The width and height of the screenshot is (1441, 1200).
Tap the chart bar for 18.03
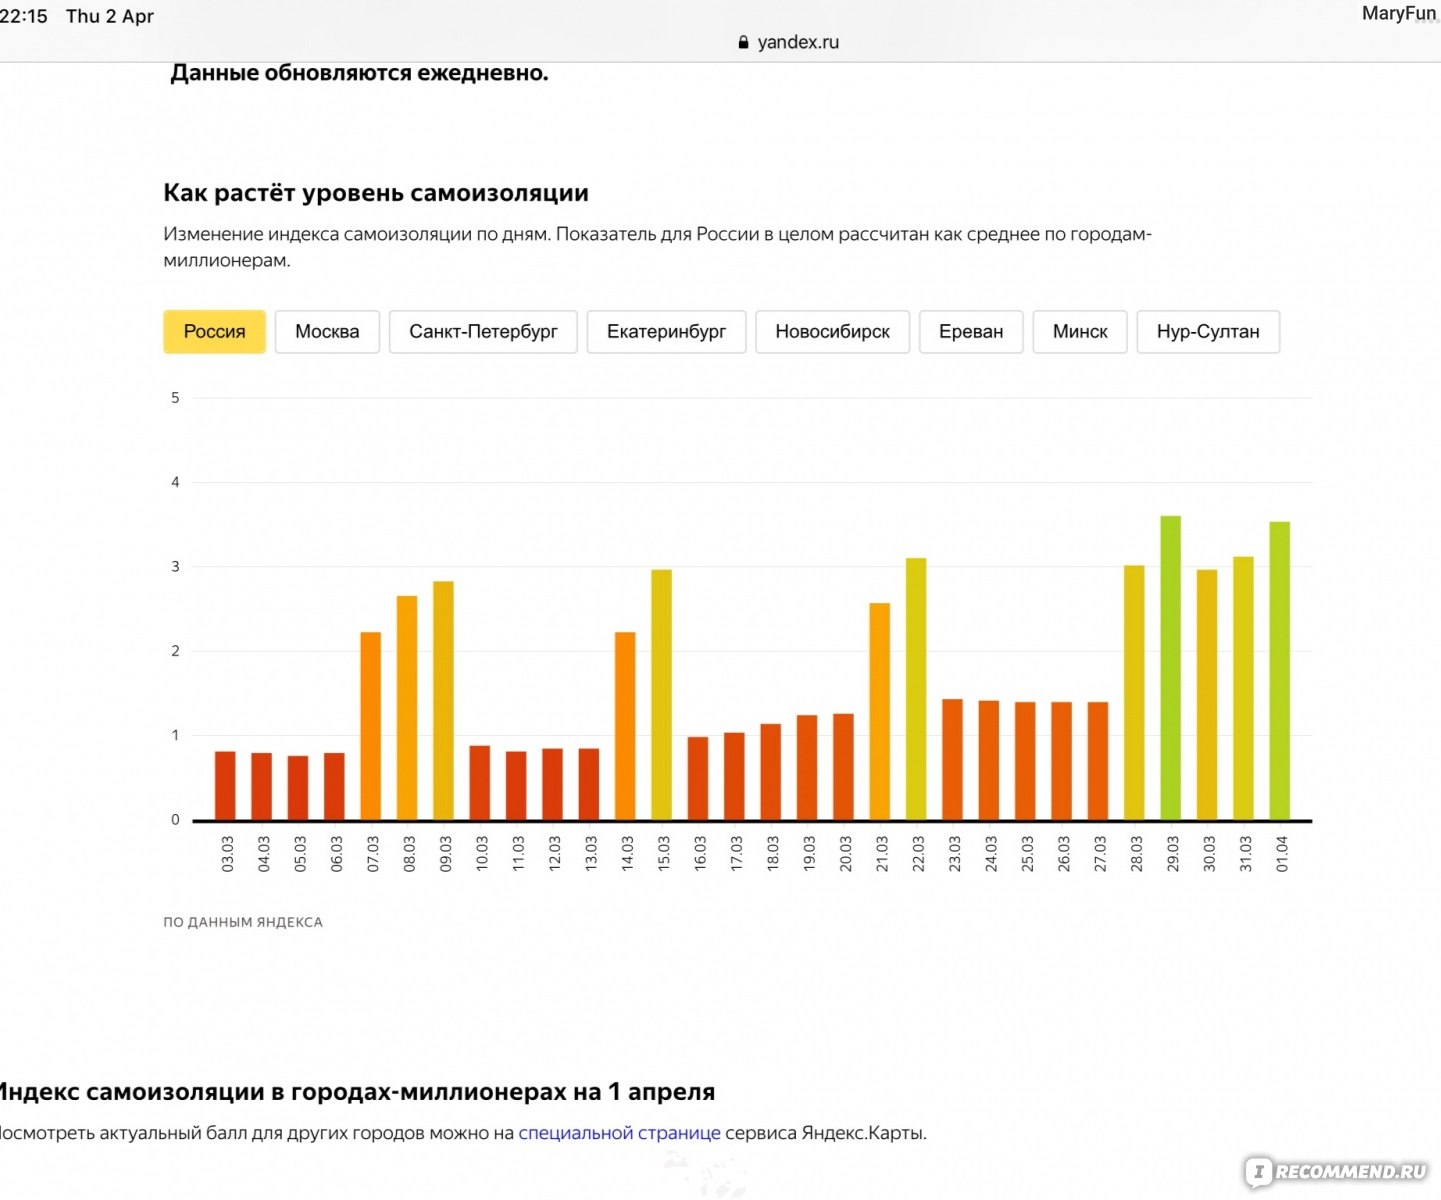coord(771,772)
